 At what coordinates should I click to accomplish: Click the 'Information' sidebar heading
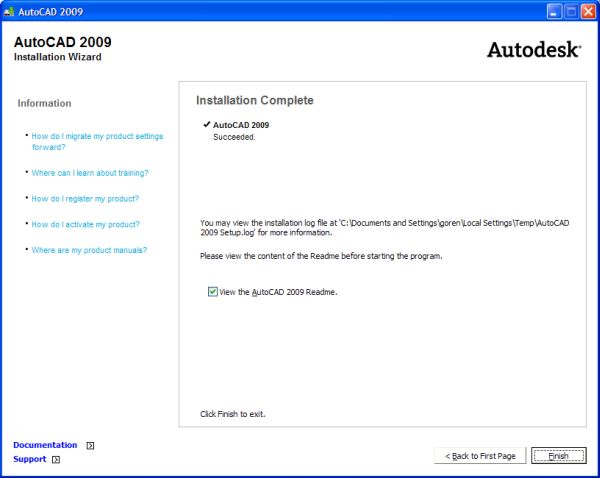click(x=44, y=103)
